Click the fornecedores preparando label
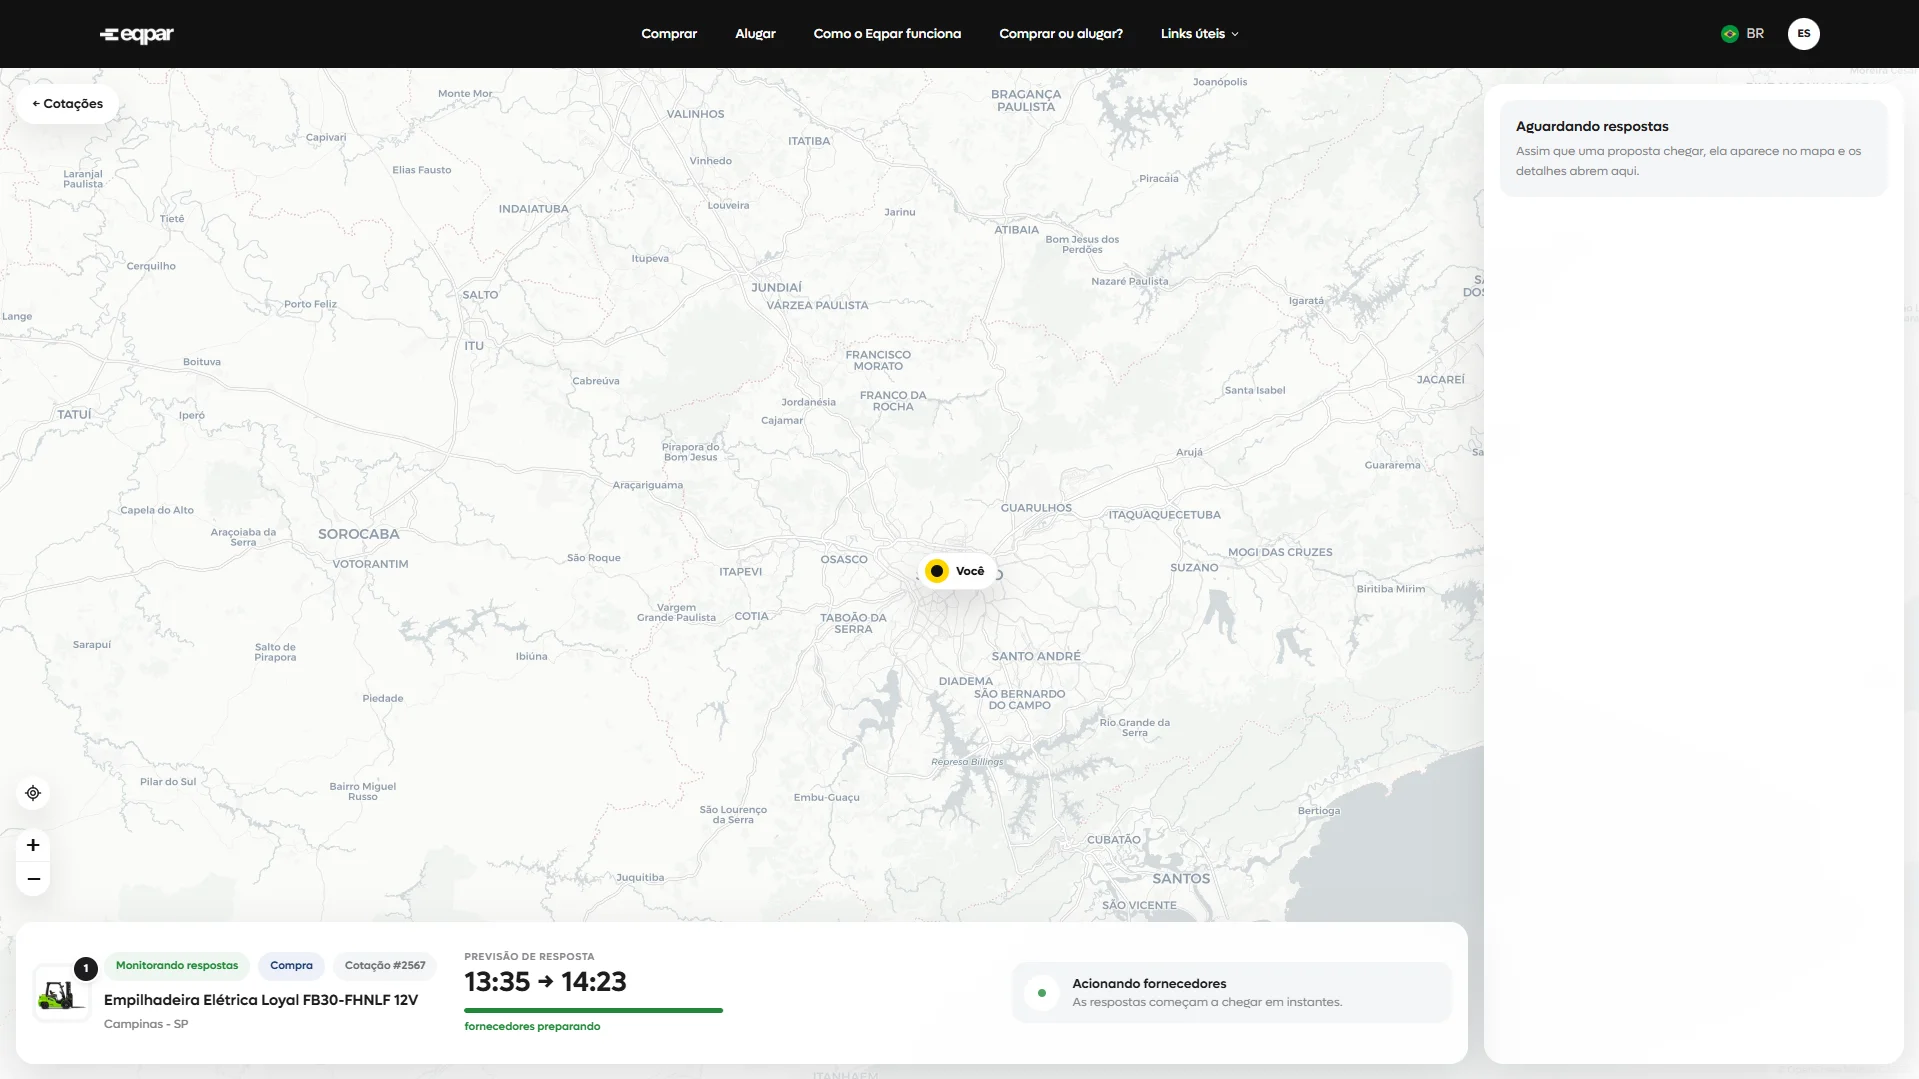 coord(532,1027)
